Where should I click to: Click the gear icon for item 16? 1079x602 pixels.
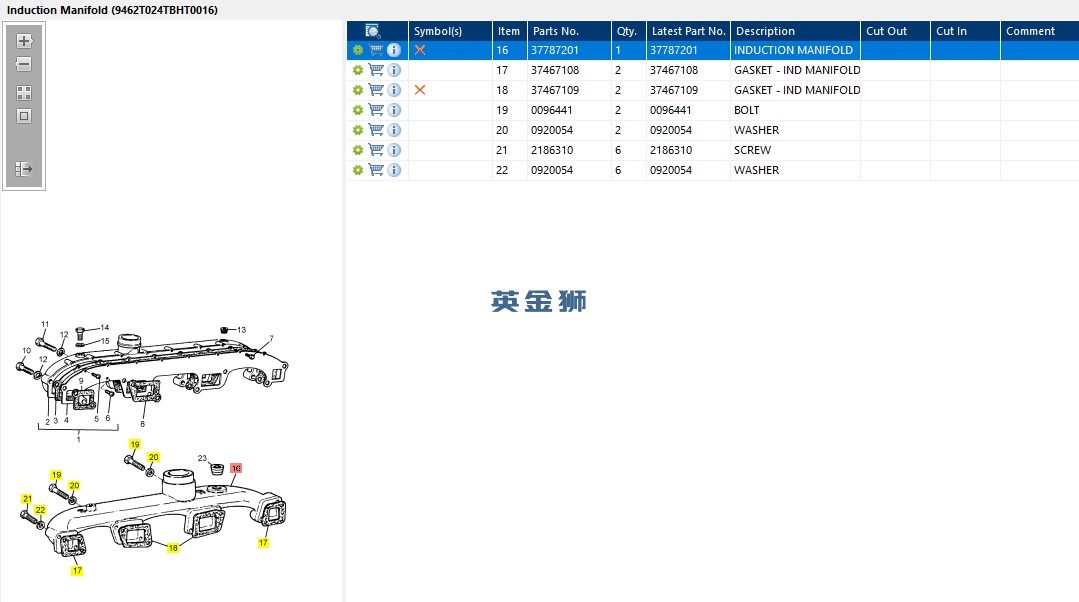coord(358,50)
